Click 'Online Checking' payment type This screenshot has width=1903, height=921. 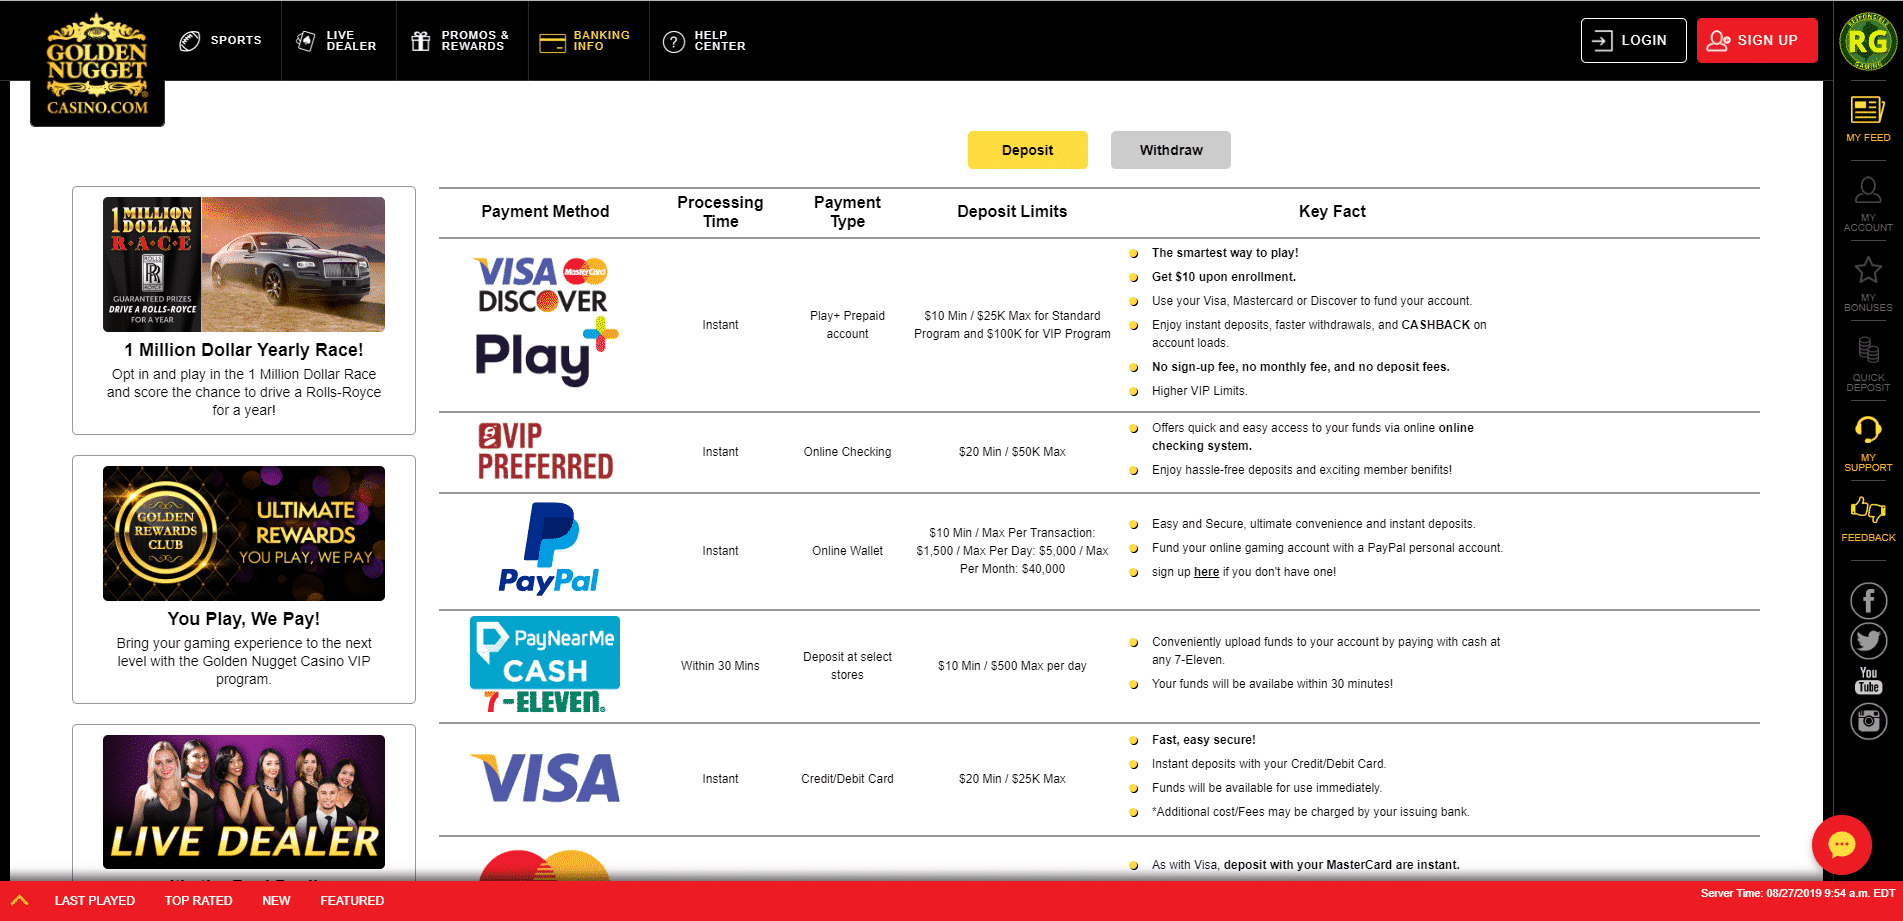(847, 452)
